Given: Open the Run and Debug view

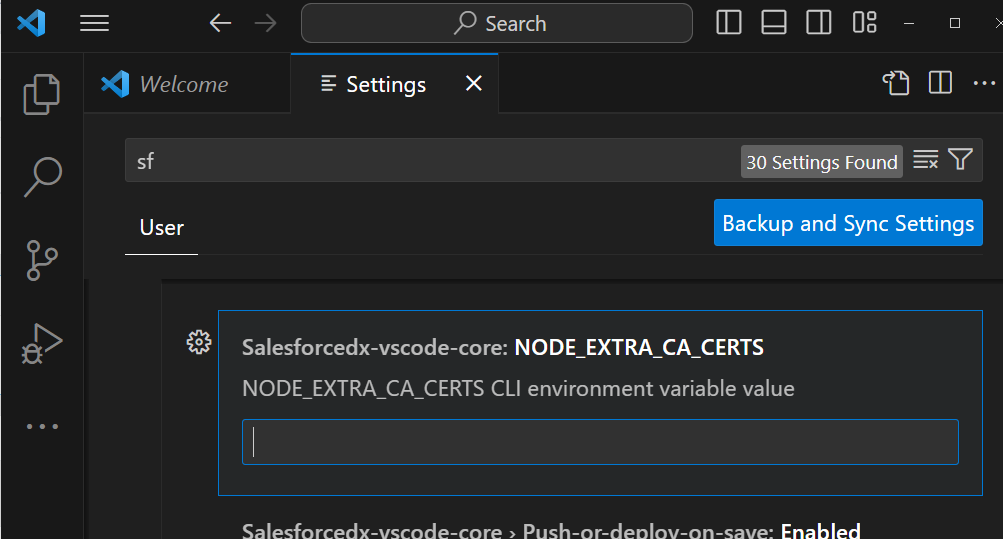Looking at the screenshot, I should click(42, 344).
